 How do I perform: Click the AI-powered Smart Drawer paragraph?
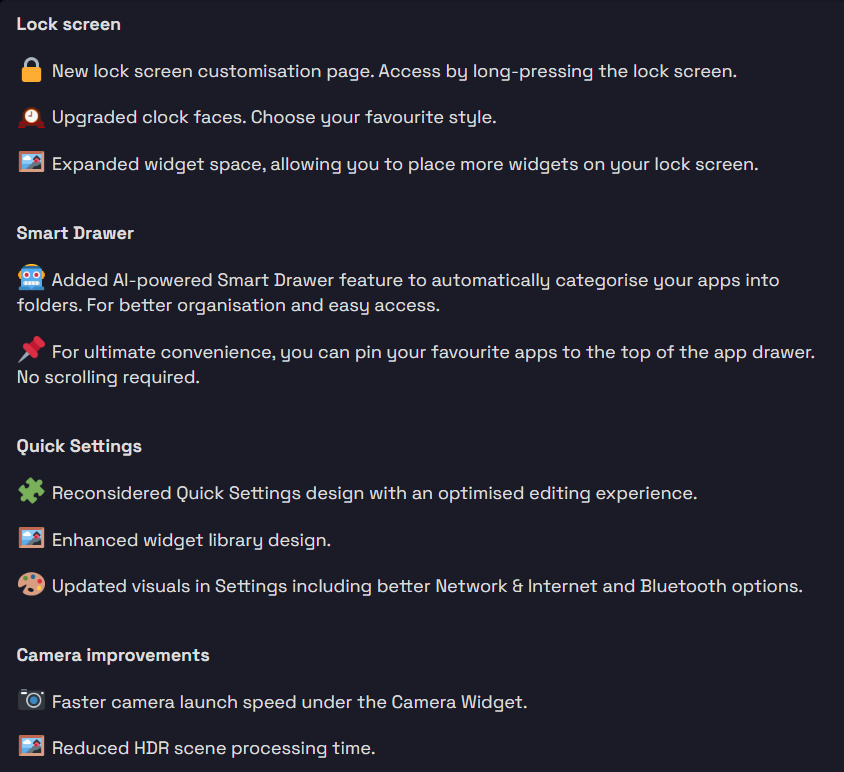(398, 292)
